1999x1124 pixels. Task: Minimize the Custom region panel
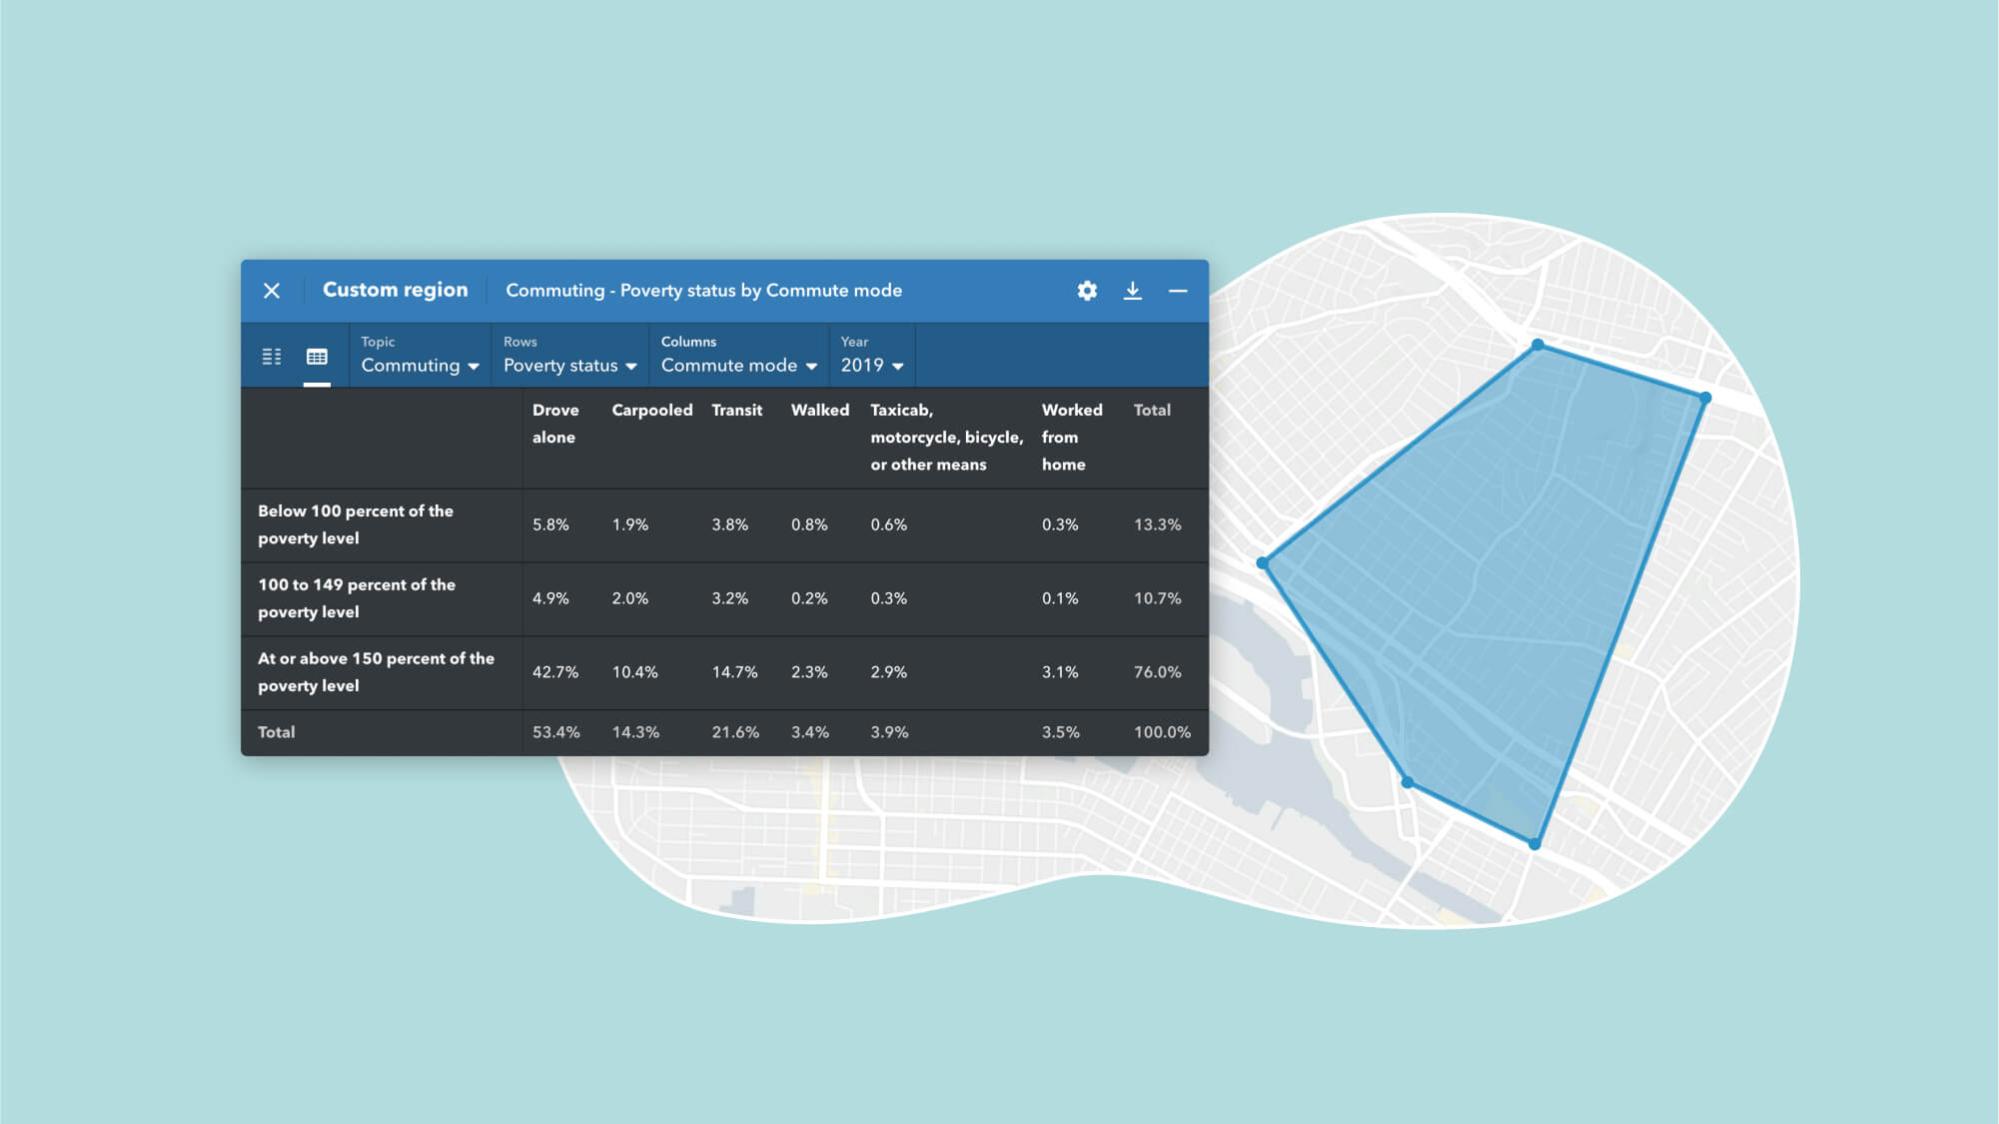pos(1178,291)
